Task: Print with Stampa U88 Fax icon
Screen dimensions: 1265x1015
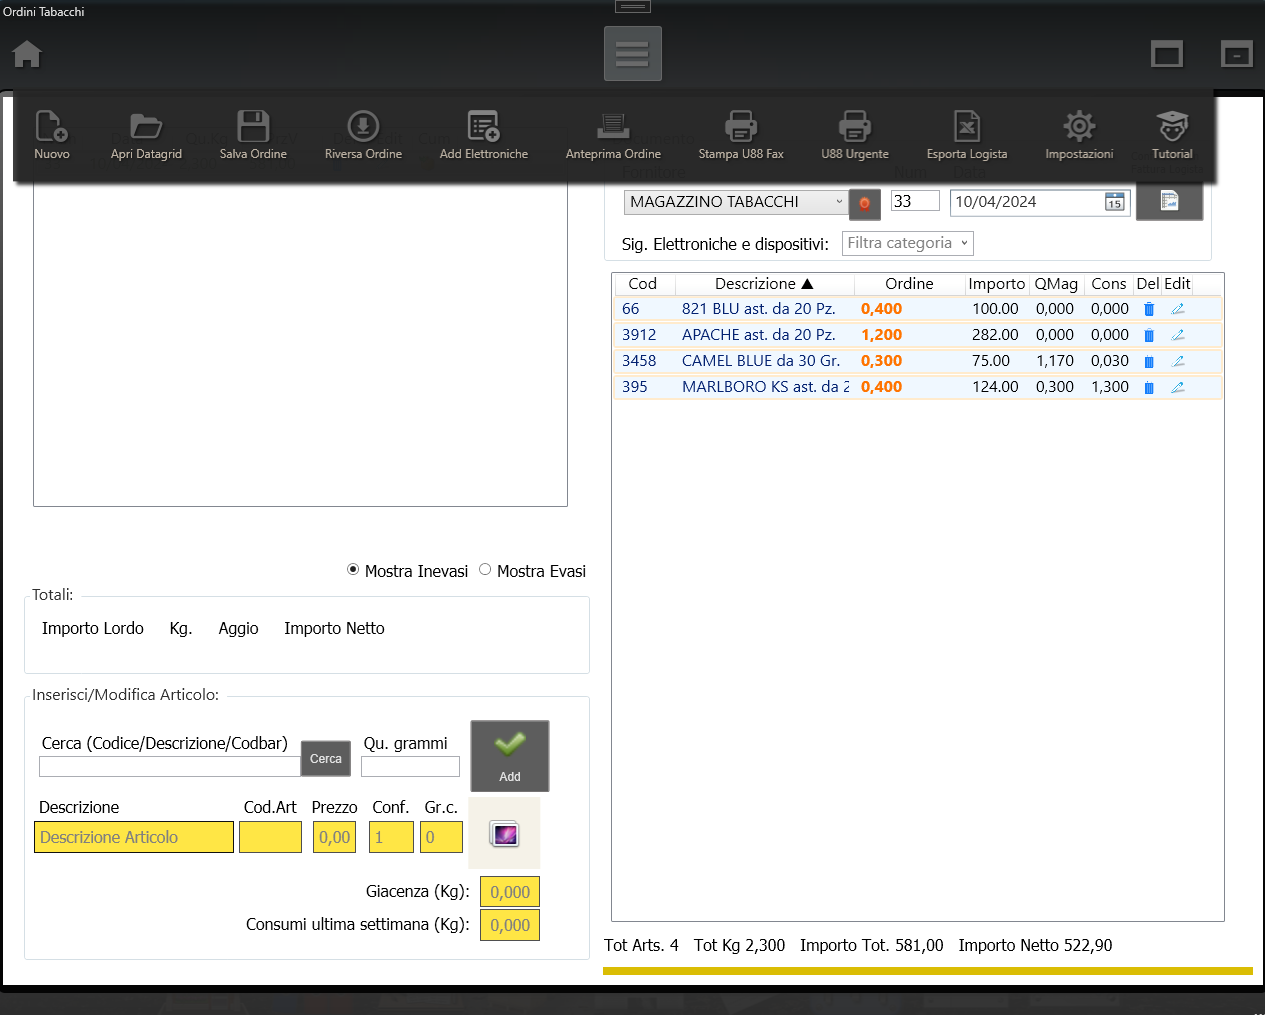Action: click(741, 128)
